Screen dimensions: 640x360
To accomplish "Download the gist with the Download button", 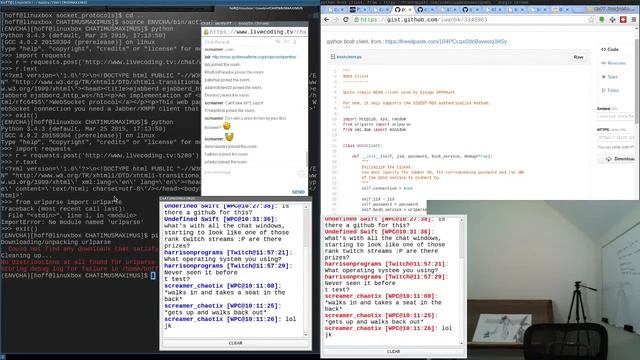I will coord(617,159).
